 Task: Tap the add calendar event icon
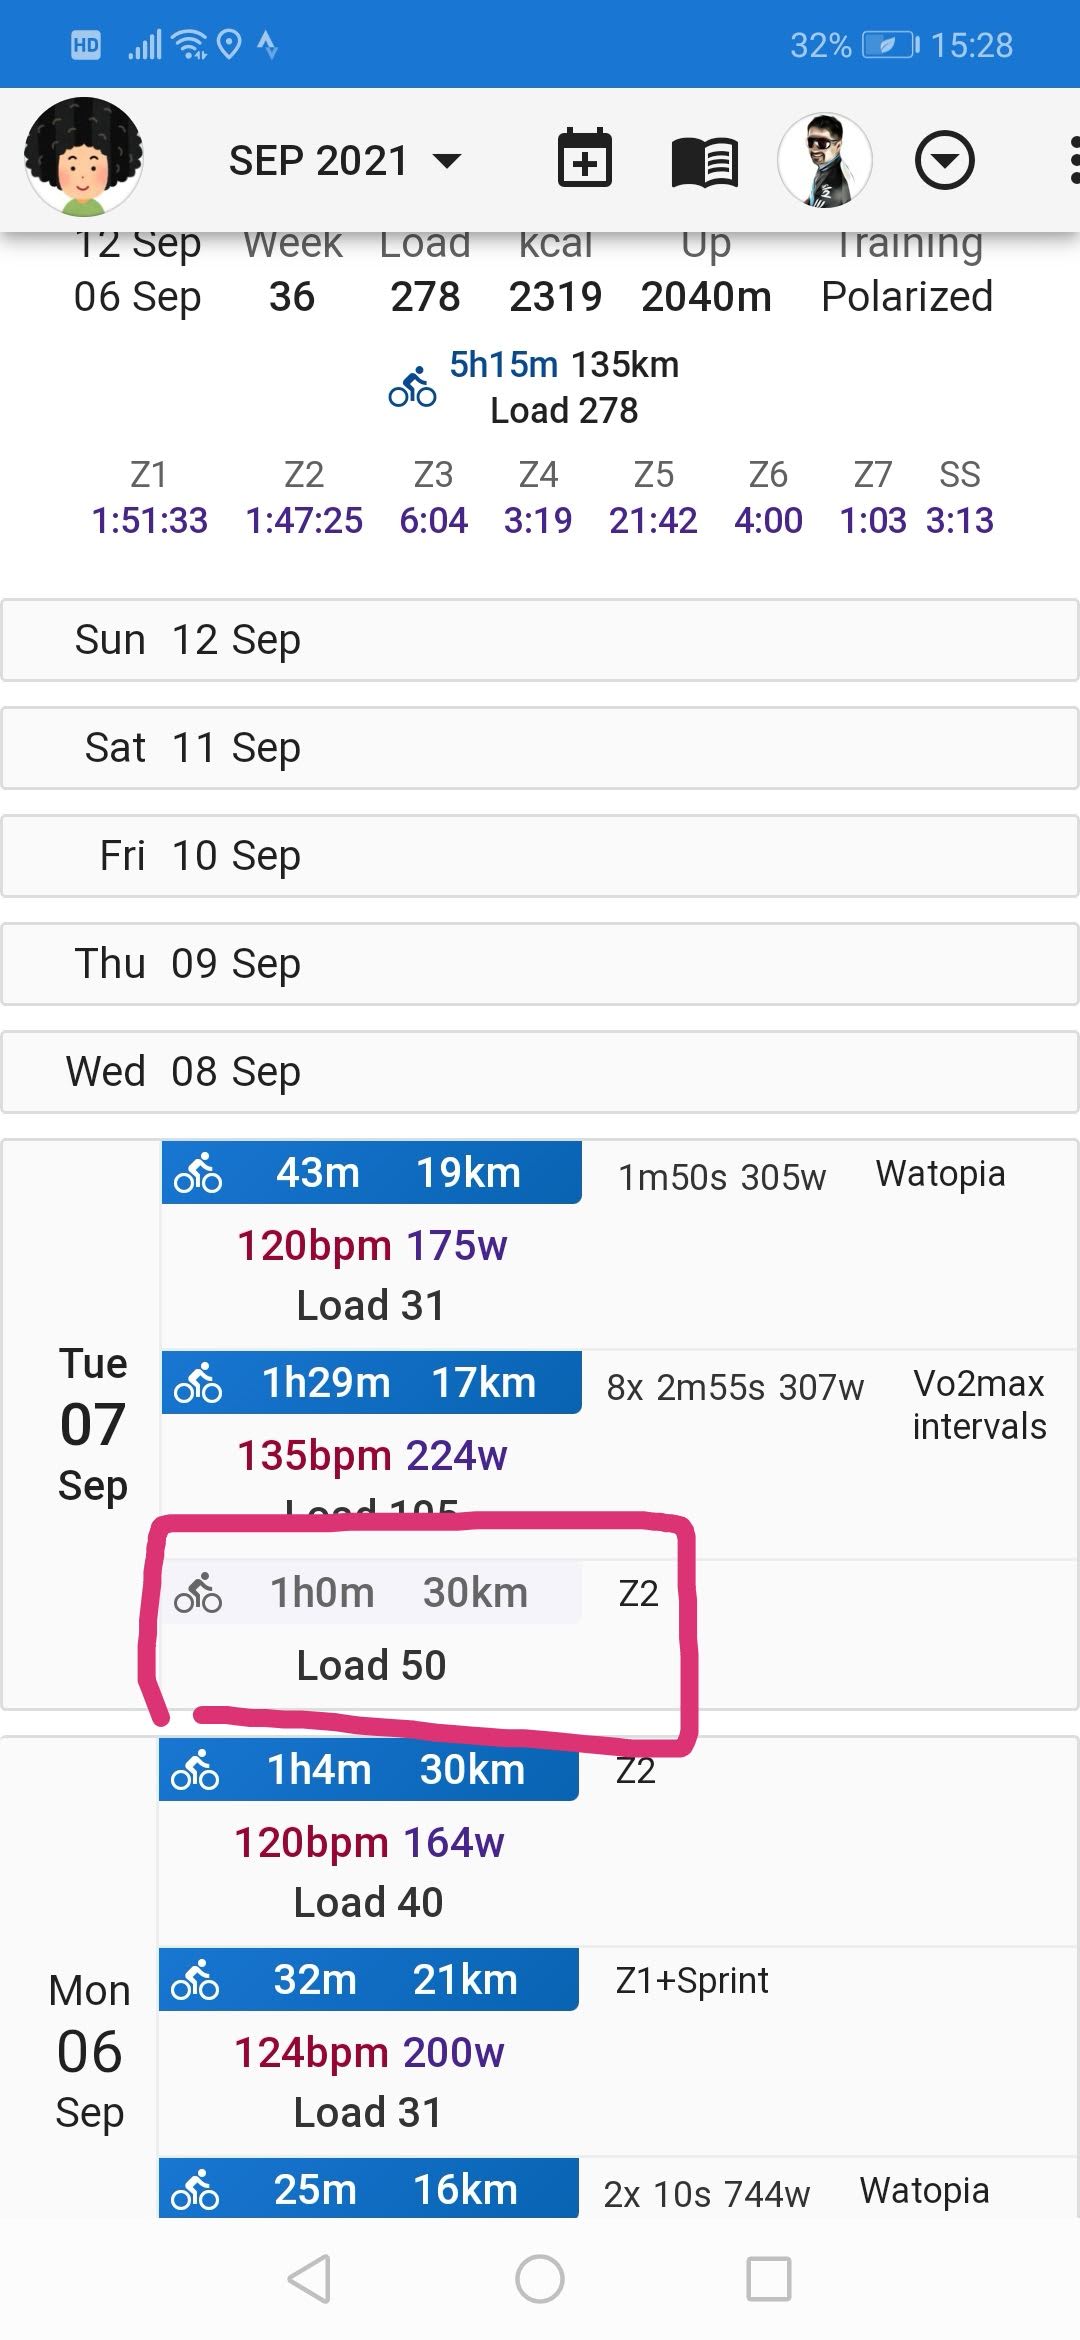click(584, 159)
